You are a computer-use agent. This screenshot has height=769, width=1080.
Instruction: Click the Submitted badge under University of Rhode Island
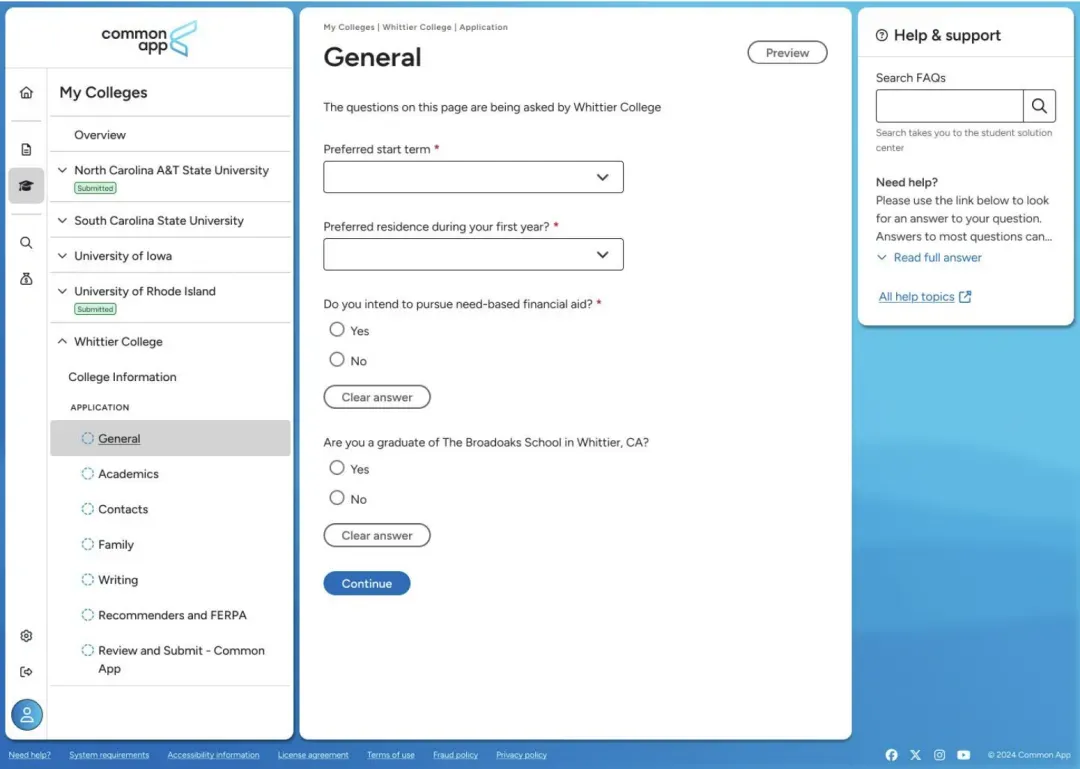(x=95, y=309)
